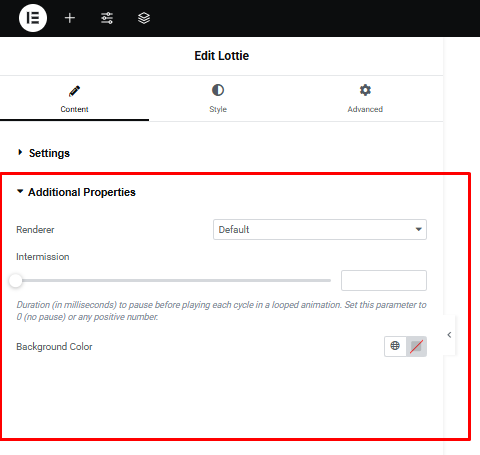Open global colors globe icon
The image size is (480, 455).
pos(395,346)
